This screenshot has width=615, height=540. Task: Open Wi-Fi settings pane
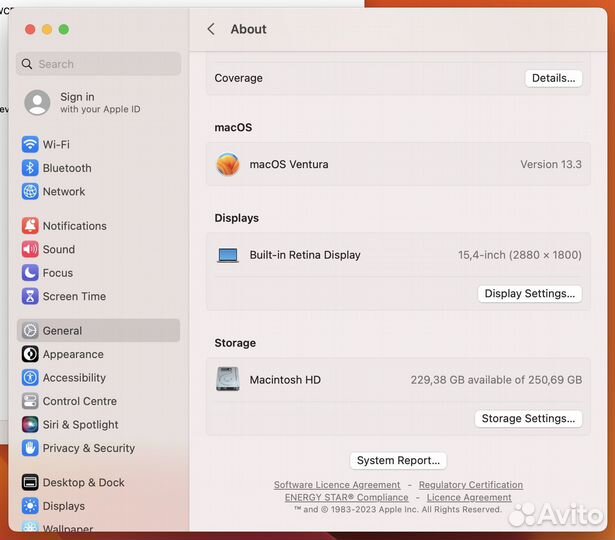point(98,144)
